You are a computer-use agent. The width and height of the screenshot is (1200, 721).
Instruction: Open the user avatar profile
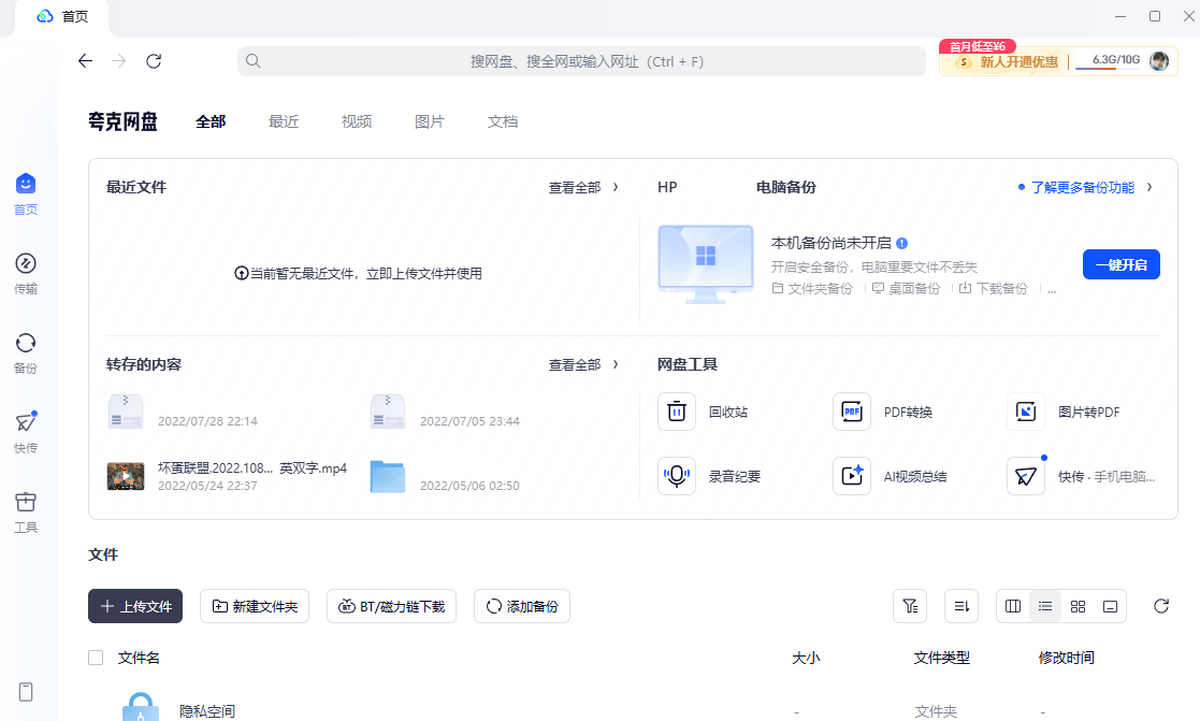(1159, 61)
